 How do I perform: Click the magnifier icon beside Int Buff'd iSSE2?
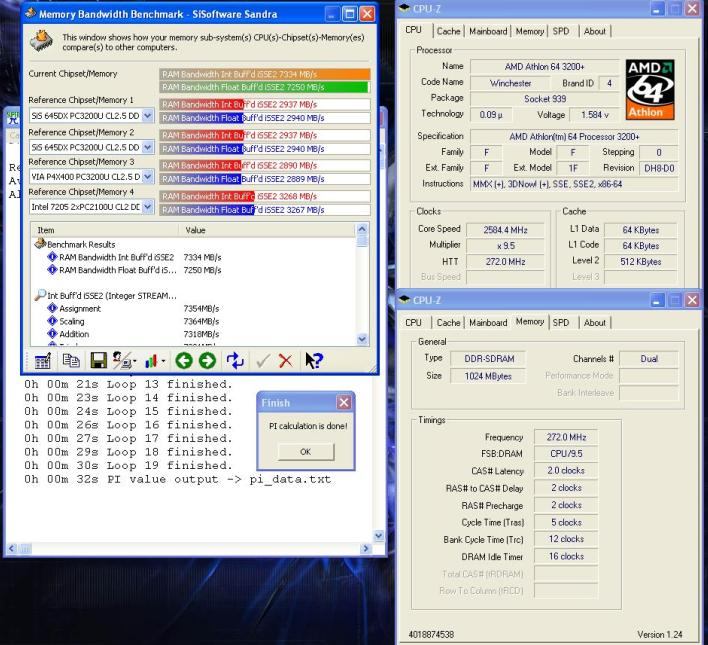40,295
